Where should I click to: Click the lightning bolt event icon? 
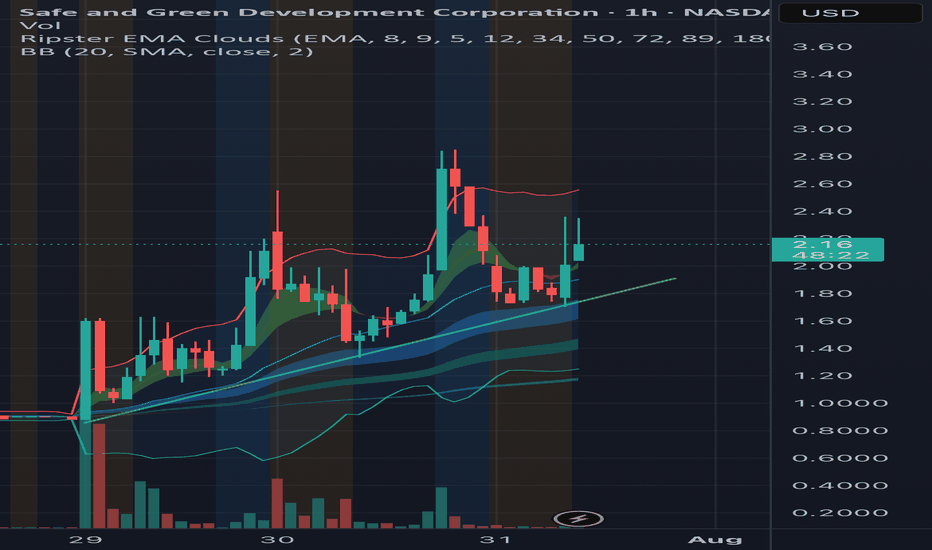point(578,519)
